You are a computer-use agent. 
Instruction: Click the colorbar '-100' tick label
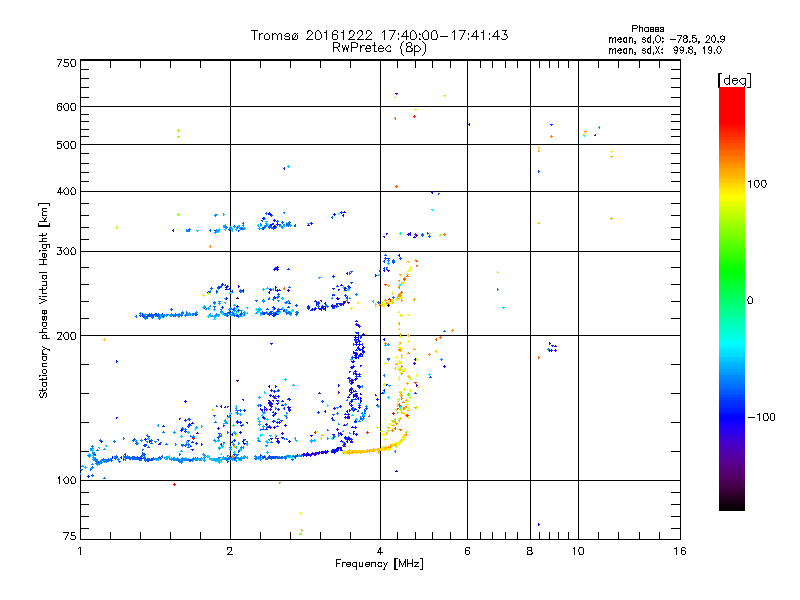[x=761, y=417]
